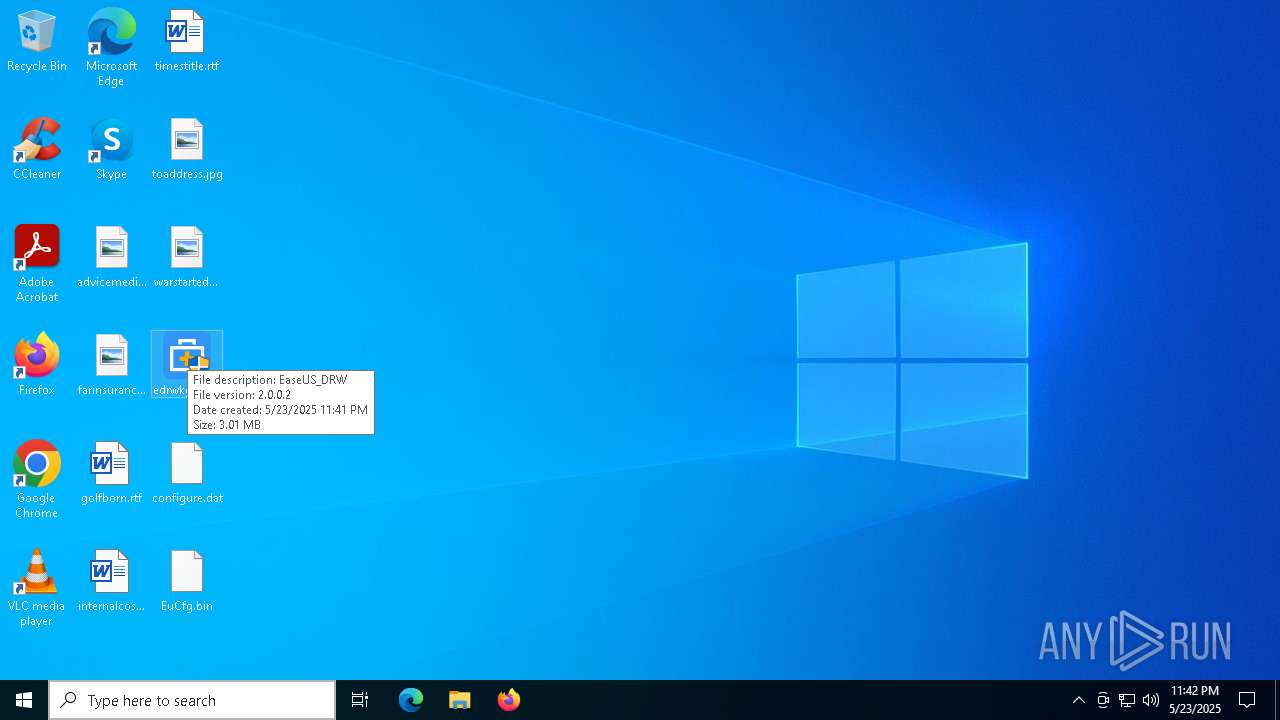
Task: Open the notification Action Center
Action: point(1248,700)
